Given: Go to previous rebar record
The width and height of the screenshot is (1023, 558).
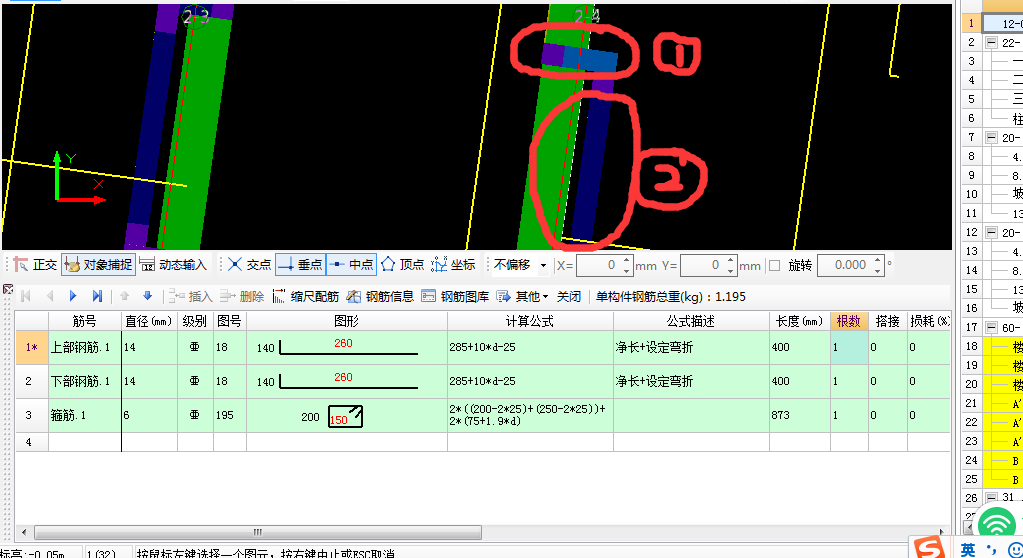Looking at the screenshot, I should coord(50,296).
